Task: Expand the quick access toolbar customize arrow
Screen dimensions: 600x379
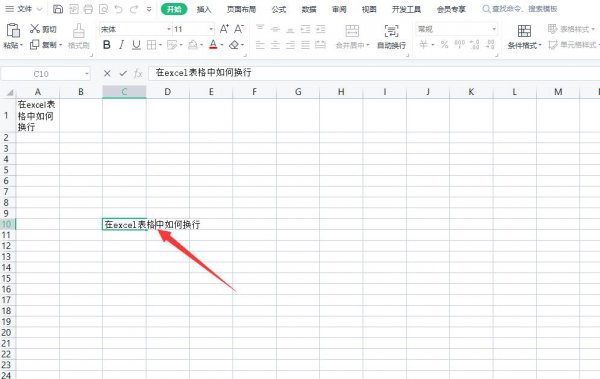Action: pos(149,9)
